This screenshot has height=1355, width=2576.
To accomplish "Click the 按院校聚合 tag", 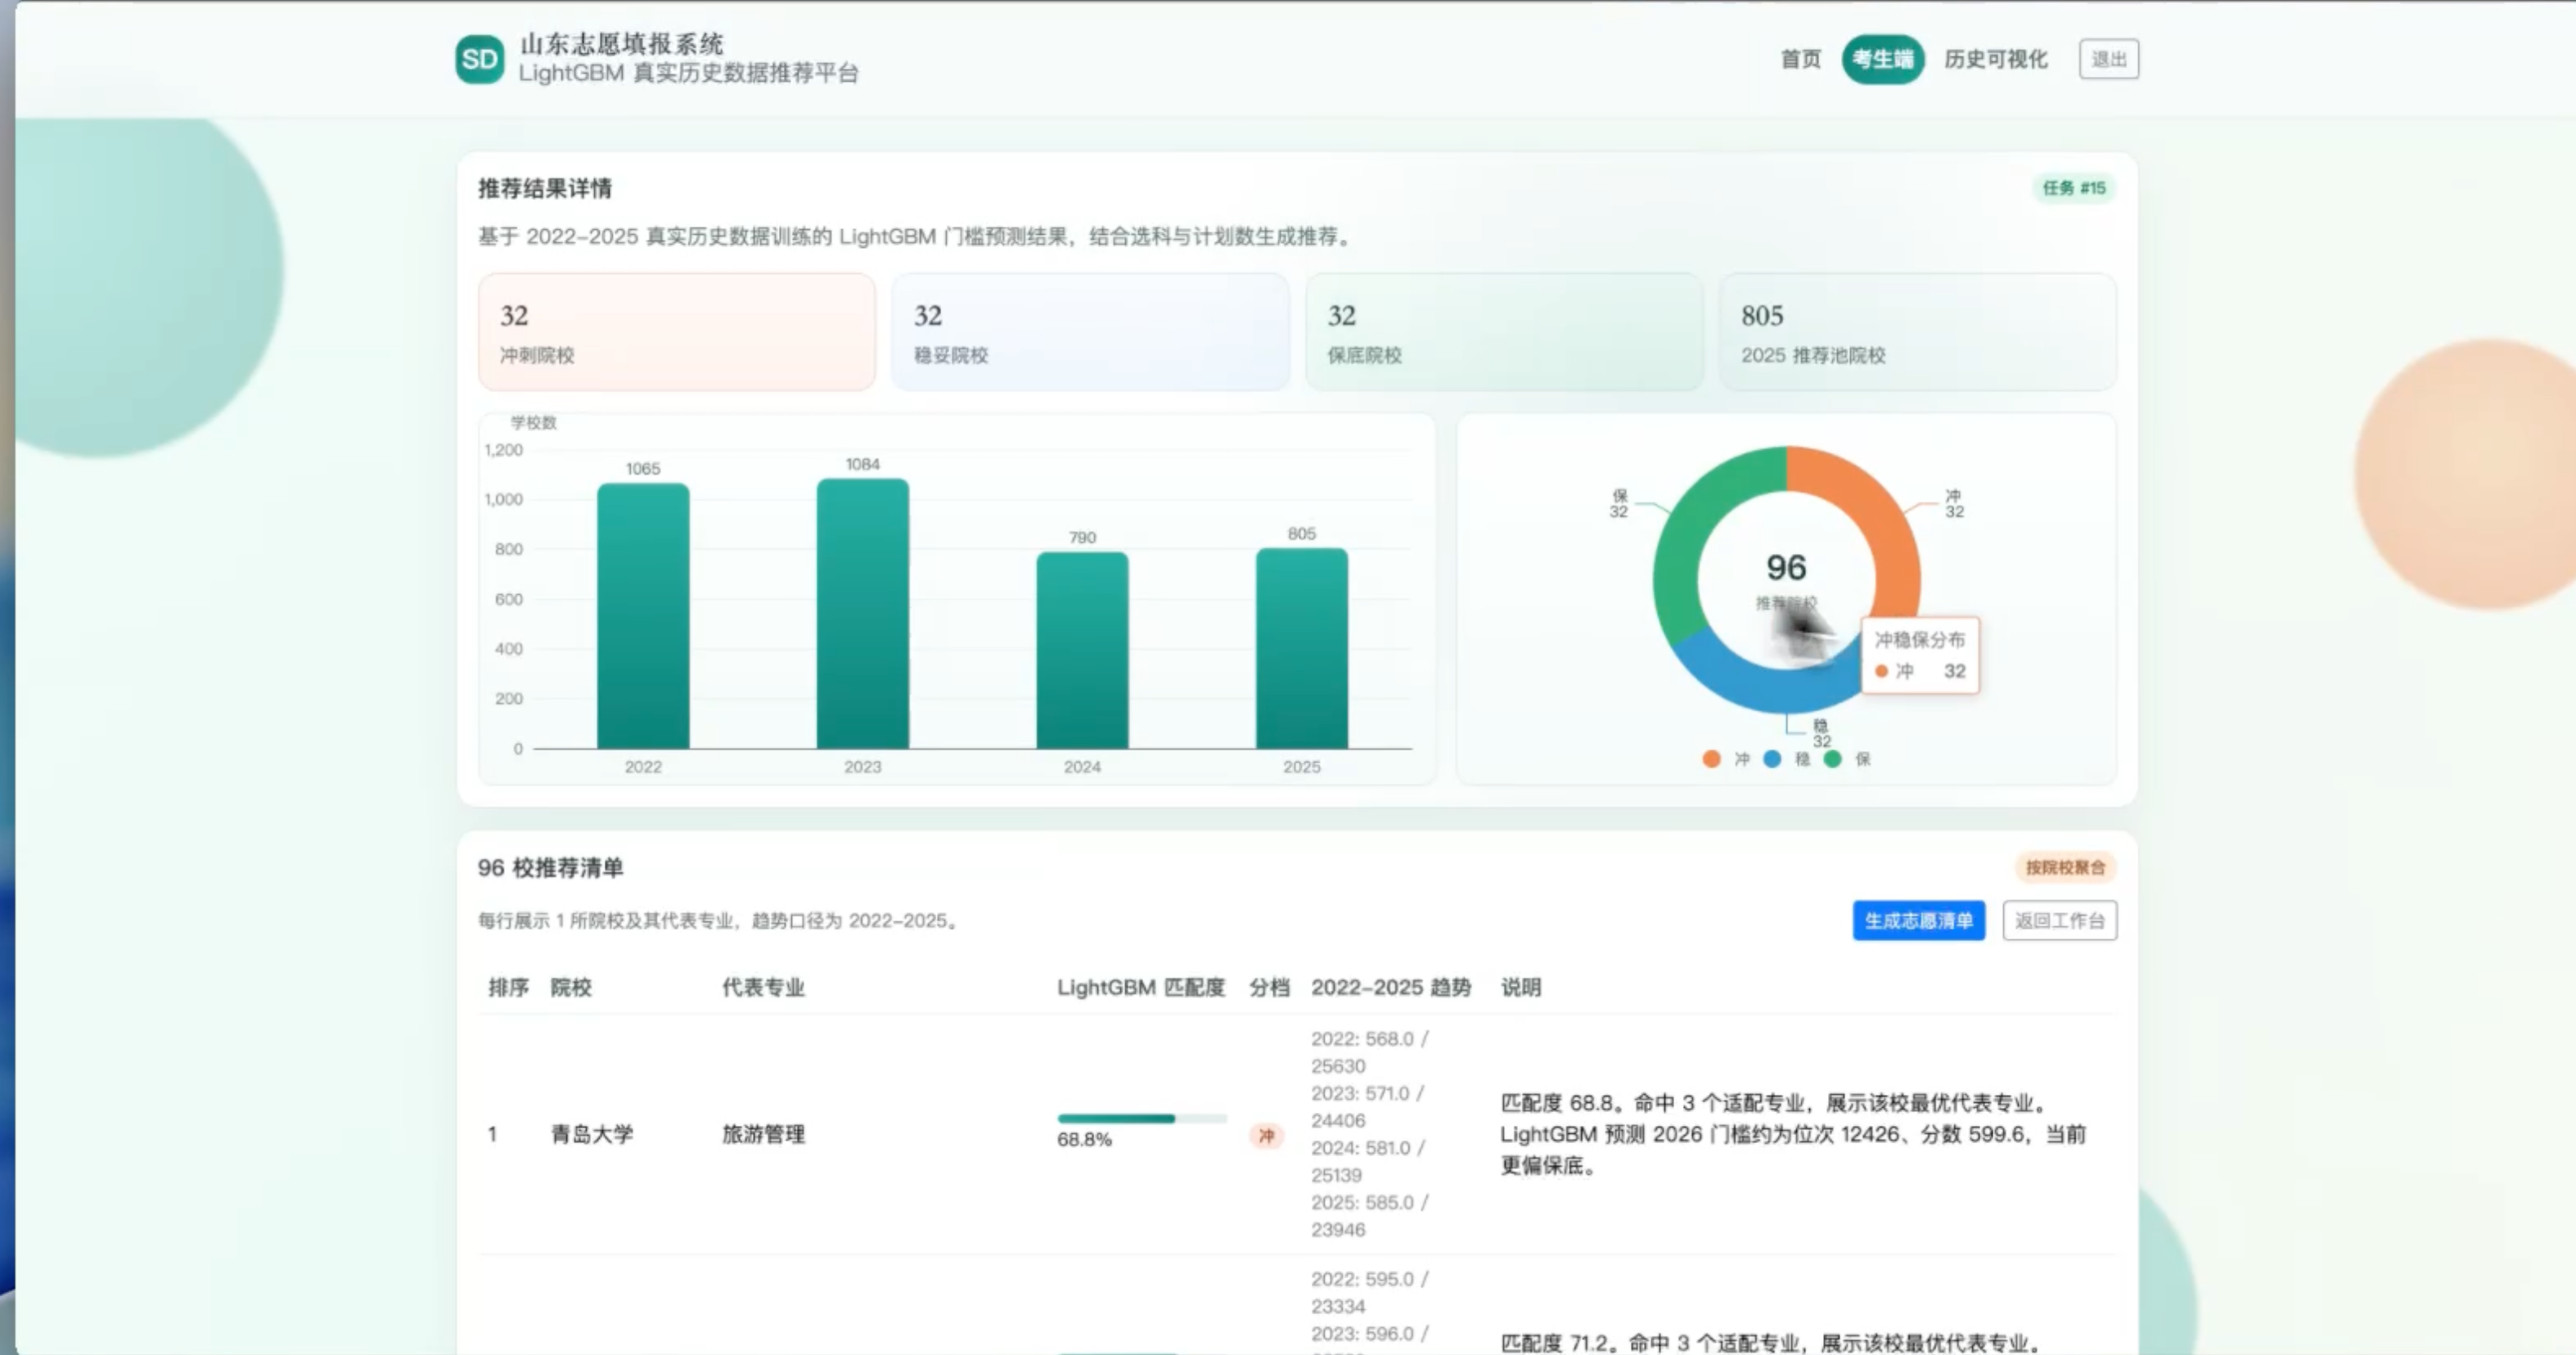I will 2065,867.
